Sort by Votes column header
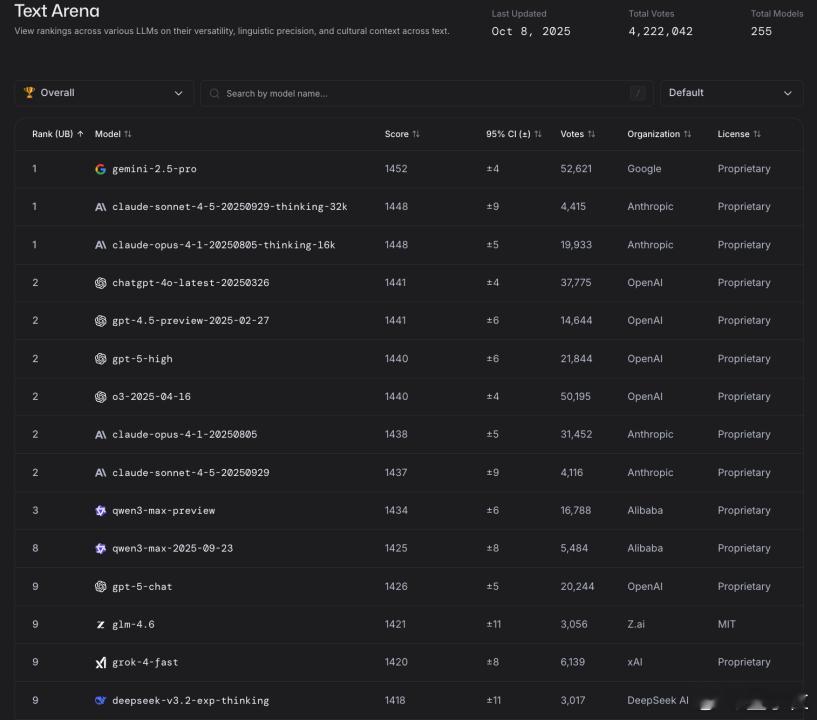 tap(577, 134)
